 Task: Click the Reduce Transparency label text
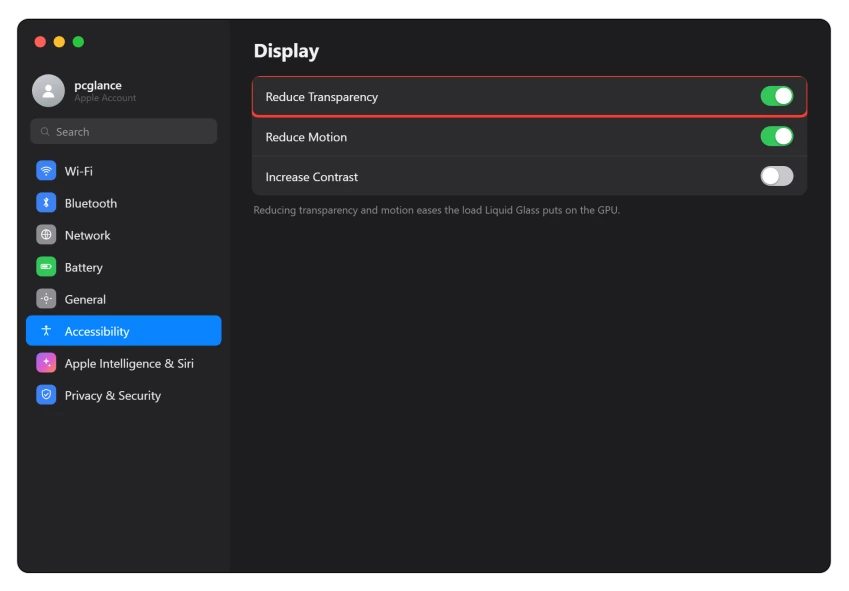coord(322,97)
